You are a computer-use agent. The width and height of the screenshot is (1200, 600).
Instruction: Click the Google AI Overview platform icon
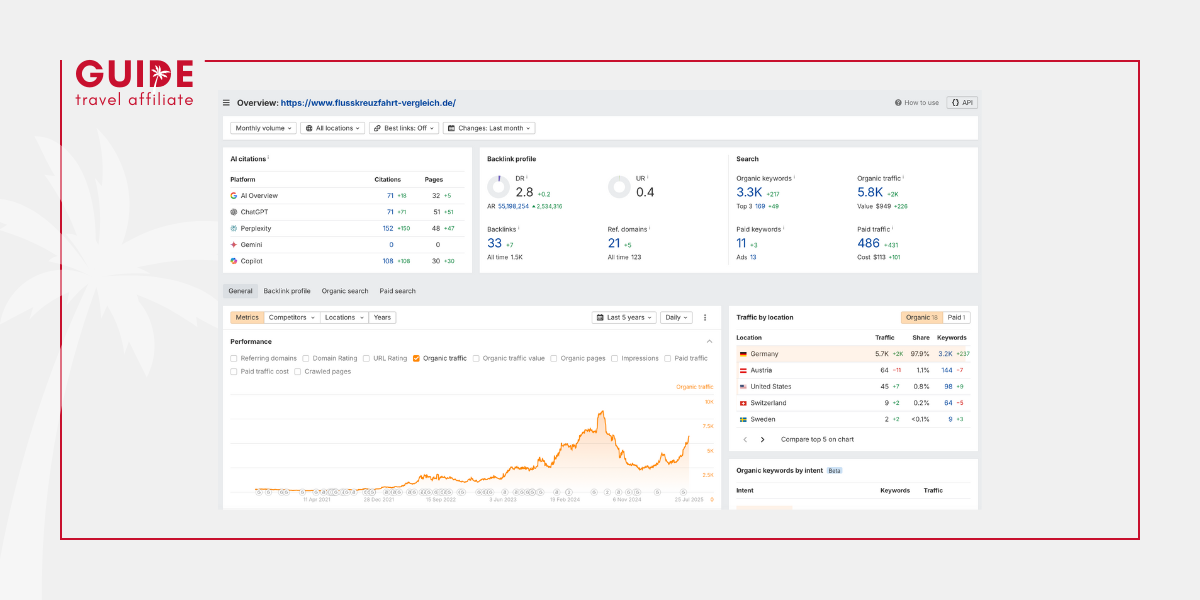point(233,196)
